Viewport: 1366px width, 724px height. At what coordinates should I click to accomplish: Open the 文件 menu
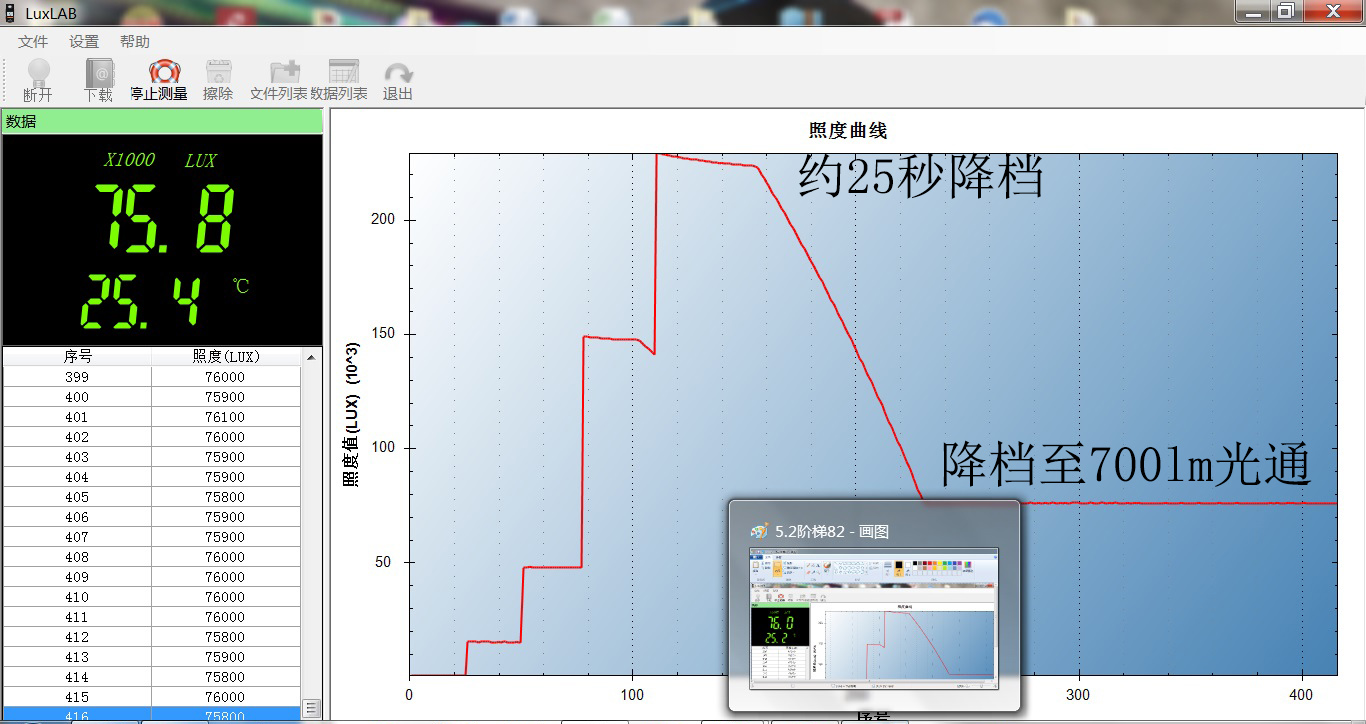click(32, 41)
